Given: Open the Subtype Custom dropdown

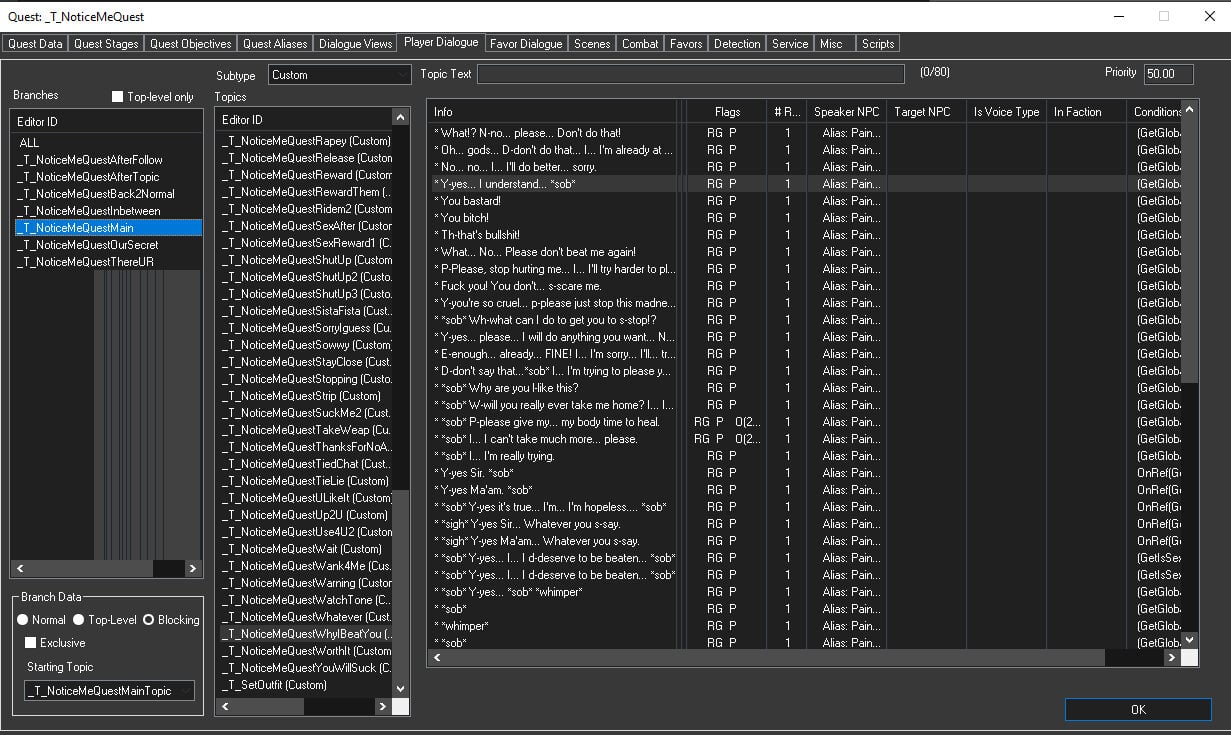Looking at the screenshot, I should pos(339,74).
